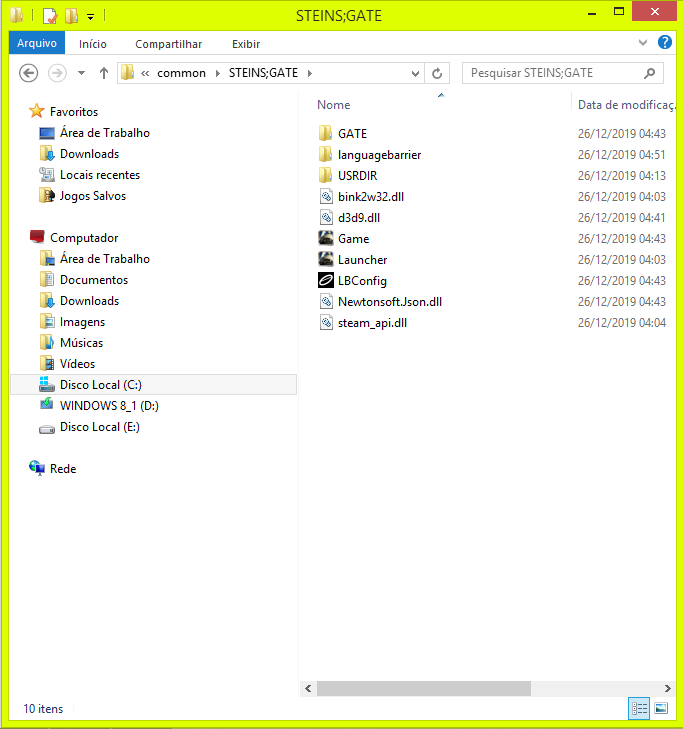Click the Properties quick access icon

[x=50, y=16]
